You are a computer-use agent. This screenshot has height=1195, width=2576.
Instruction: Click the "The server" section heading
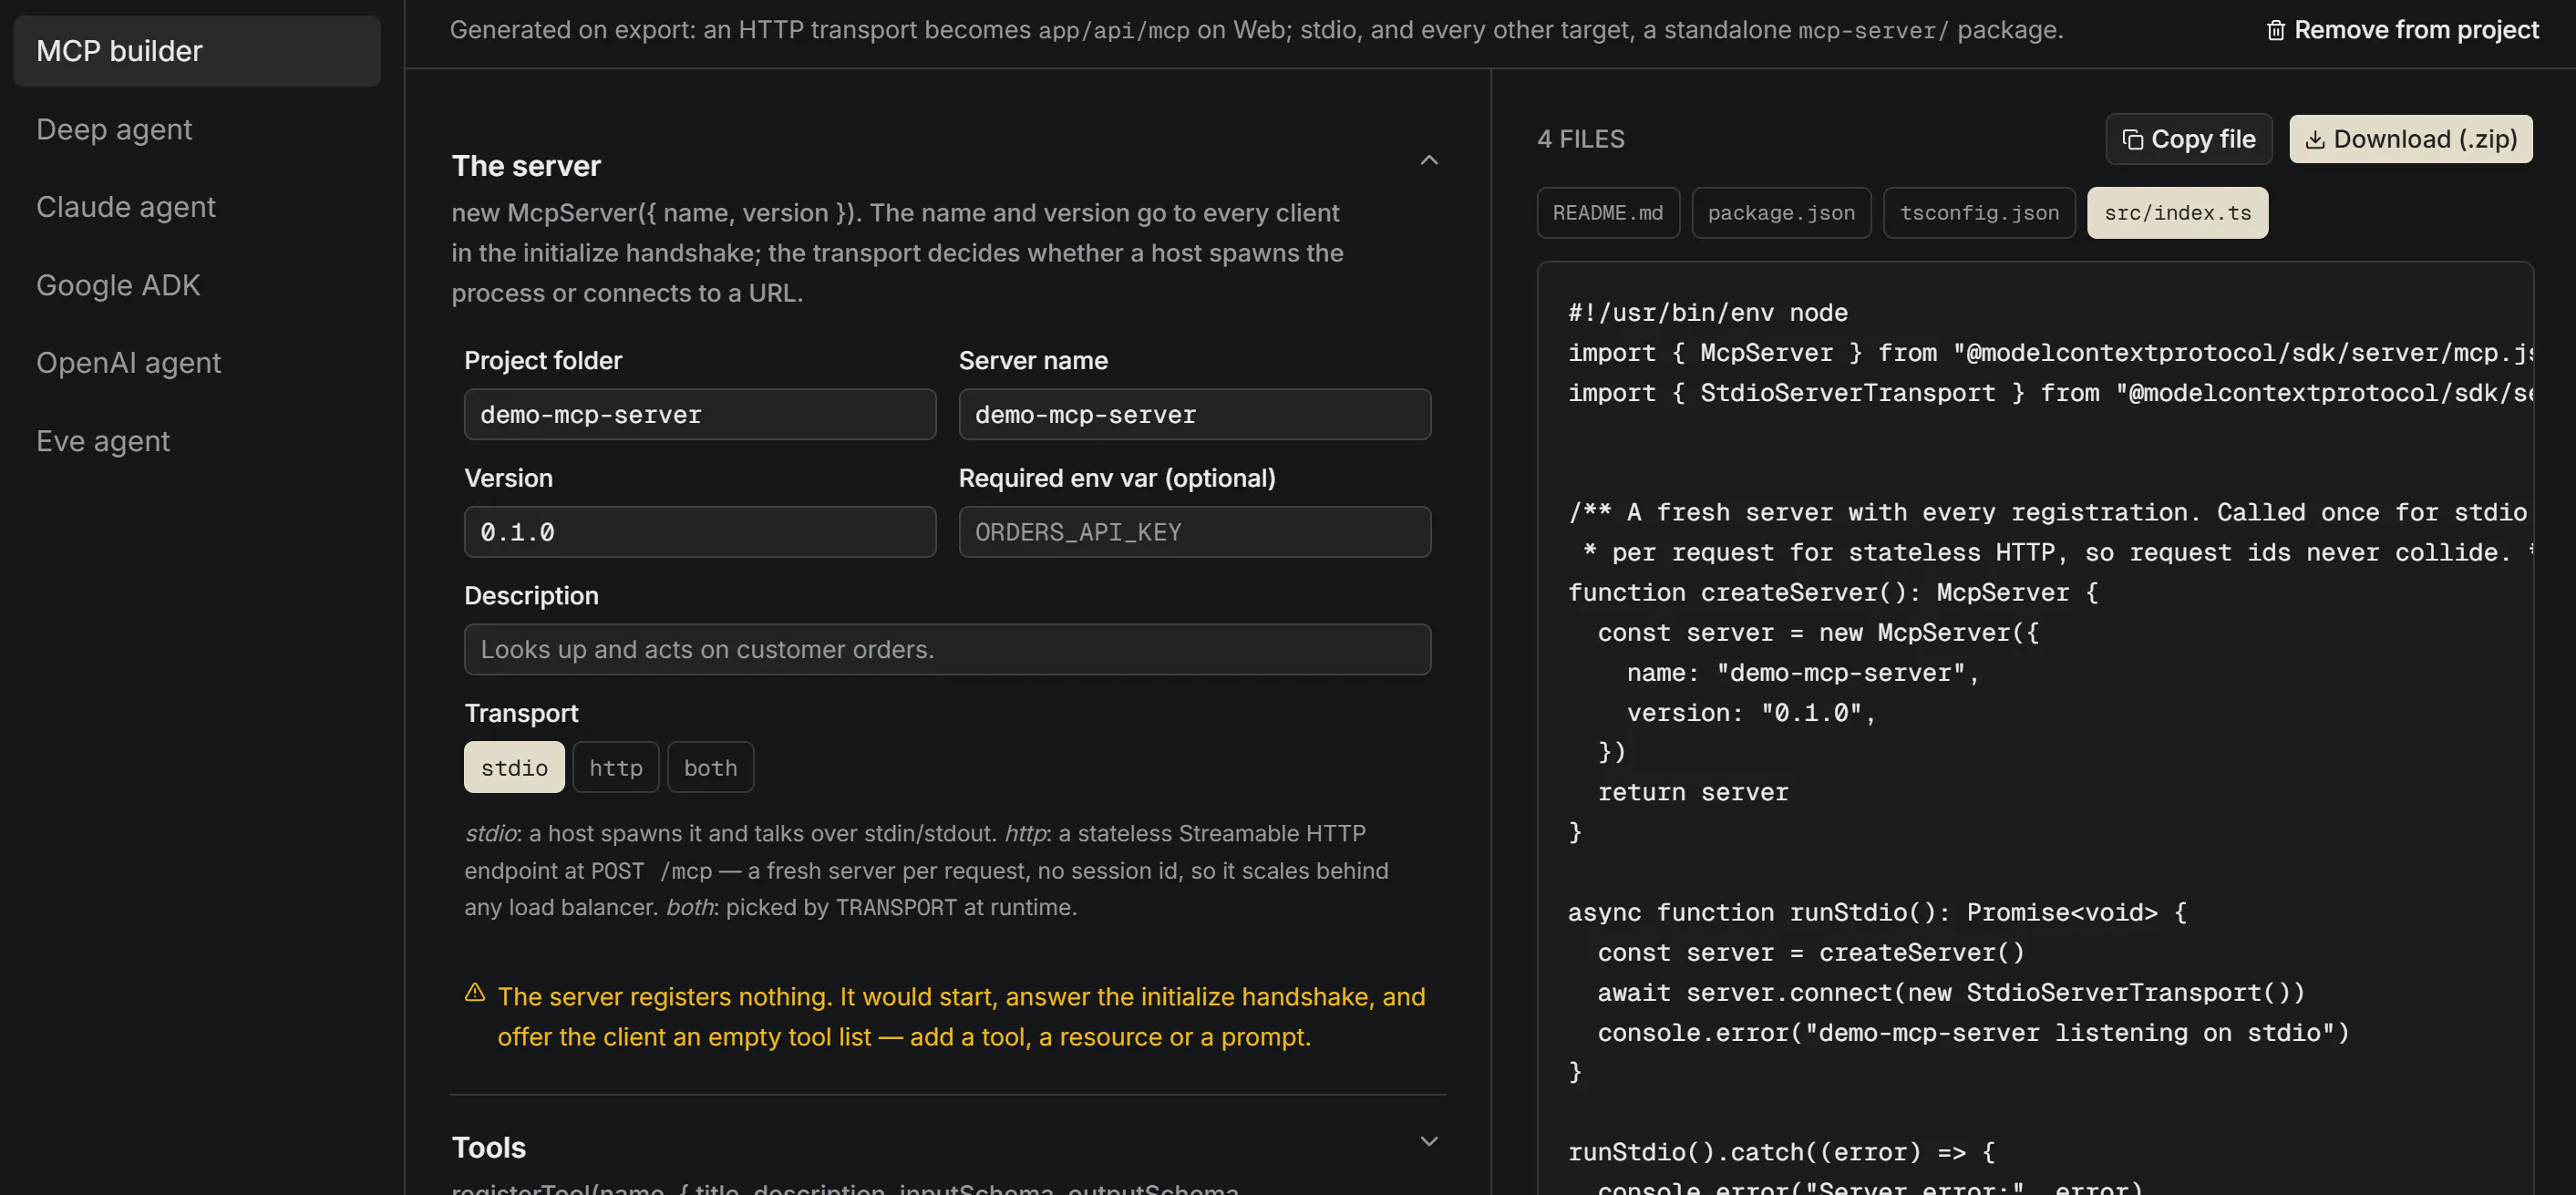click(x=526, y=166)
